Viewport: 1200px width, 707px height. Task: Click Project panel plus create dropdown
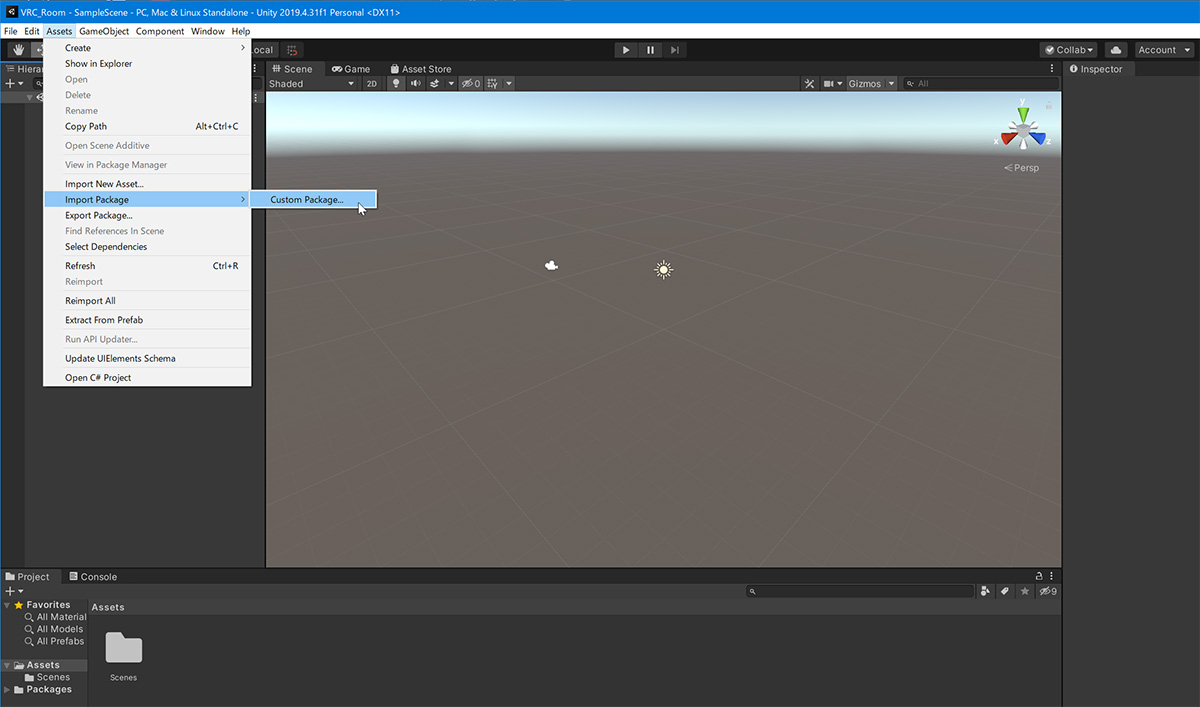tap(13, 591)
